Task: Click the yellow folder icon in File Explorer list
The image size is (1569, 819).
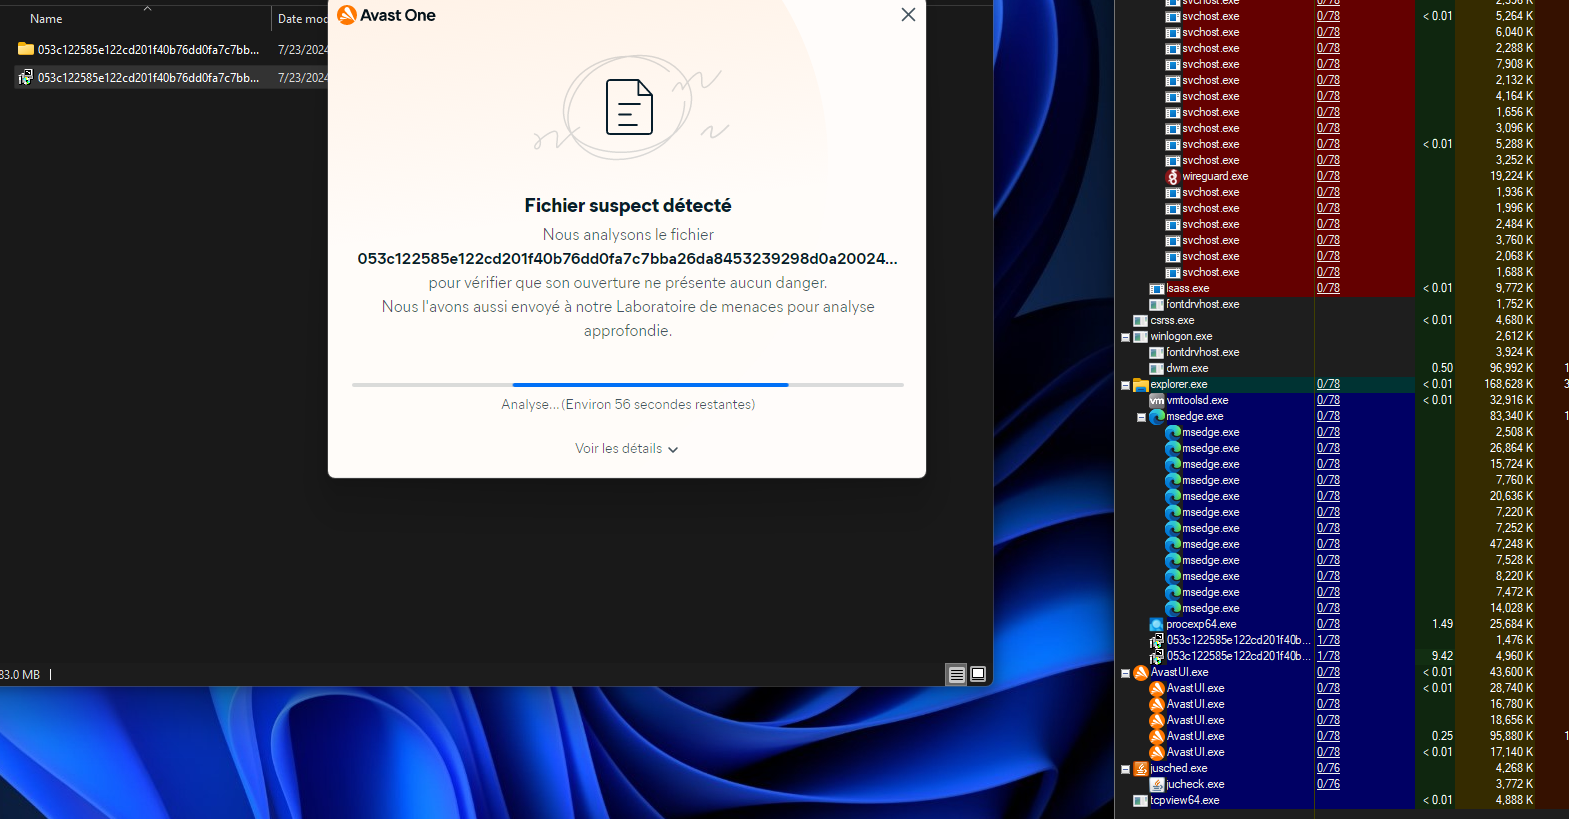Action: coord(26,49)
